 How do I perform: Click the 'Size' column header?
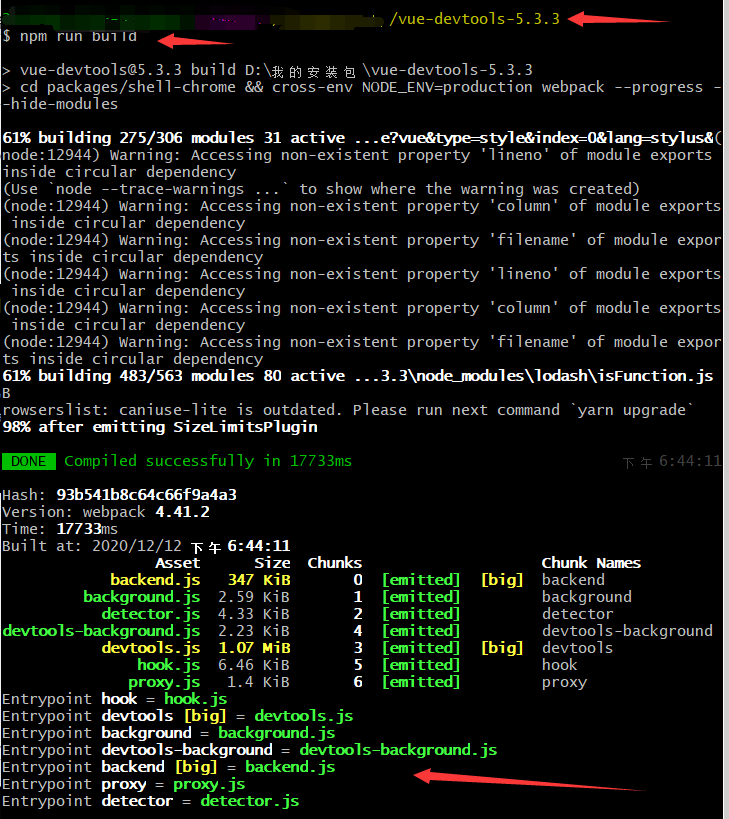tap(272, 563)
